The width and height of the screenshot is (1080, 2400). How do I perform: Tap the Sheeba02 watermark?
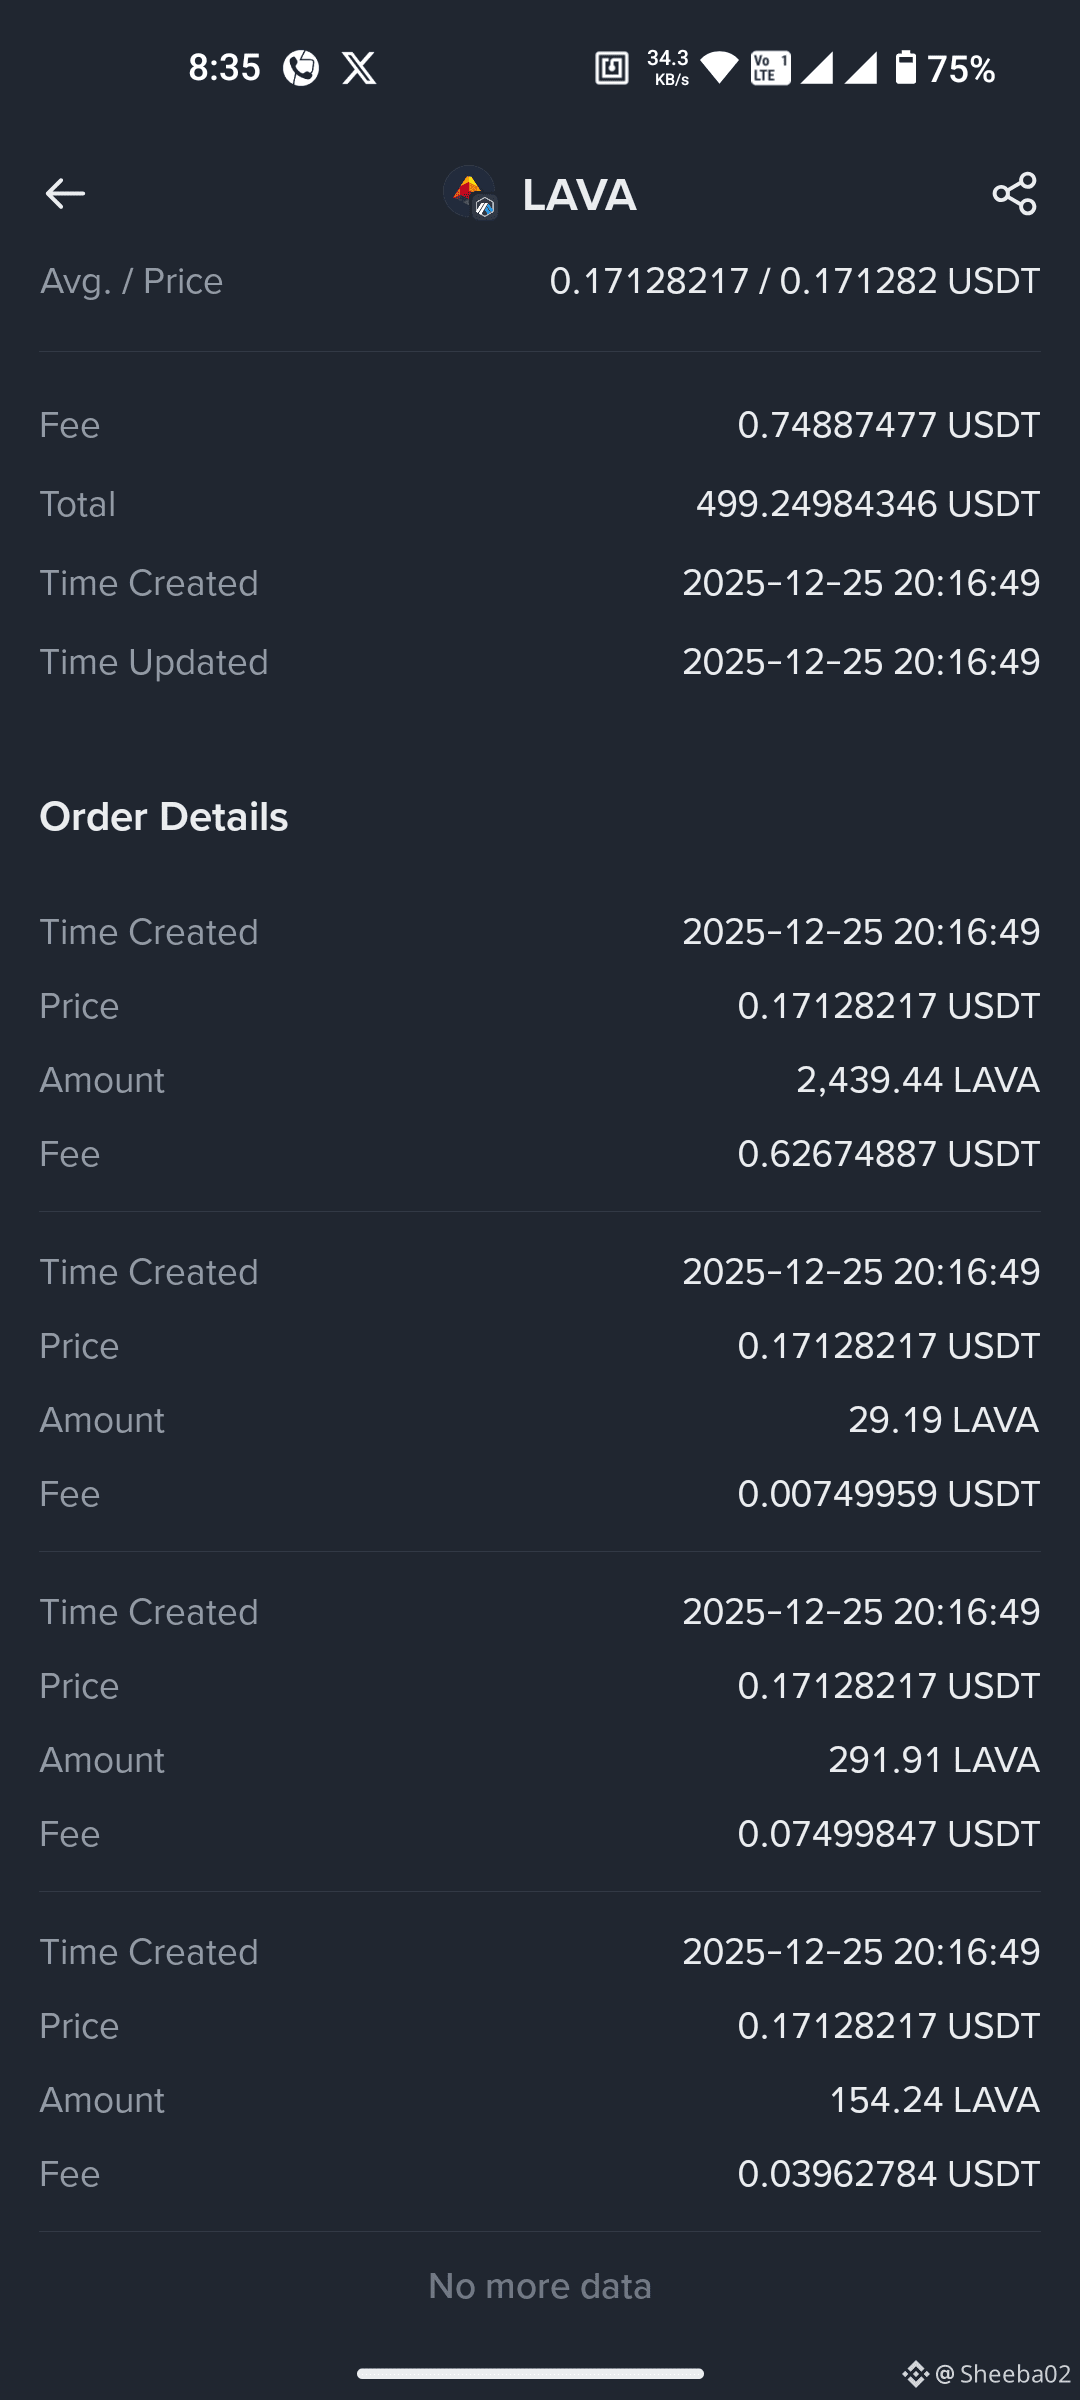pos(987,2373)
